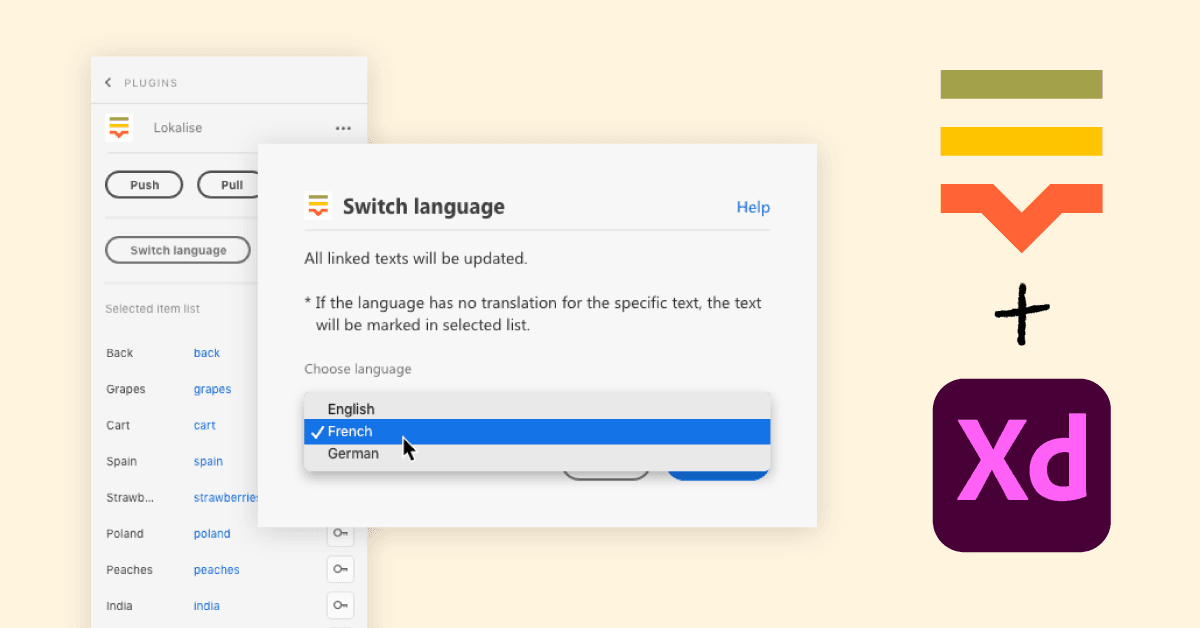Click the Lokalise plugin icon in the sidebar header

(119, 128)
